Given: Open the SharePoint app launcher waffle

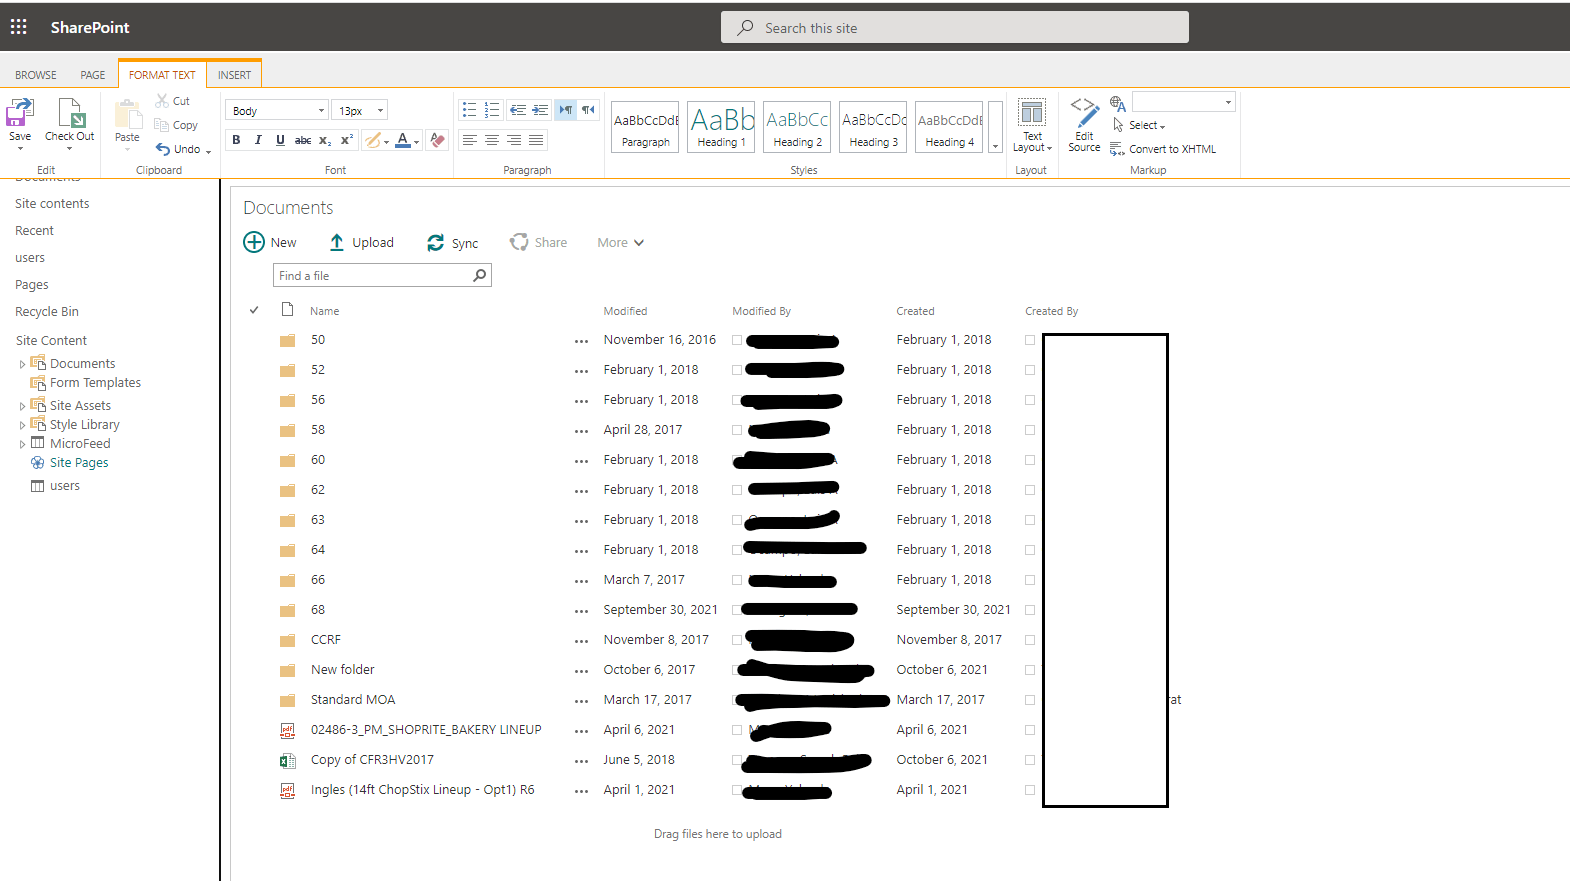Looking at the screenshot, I should click(x=18, y=27).
